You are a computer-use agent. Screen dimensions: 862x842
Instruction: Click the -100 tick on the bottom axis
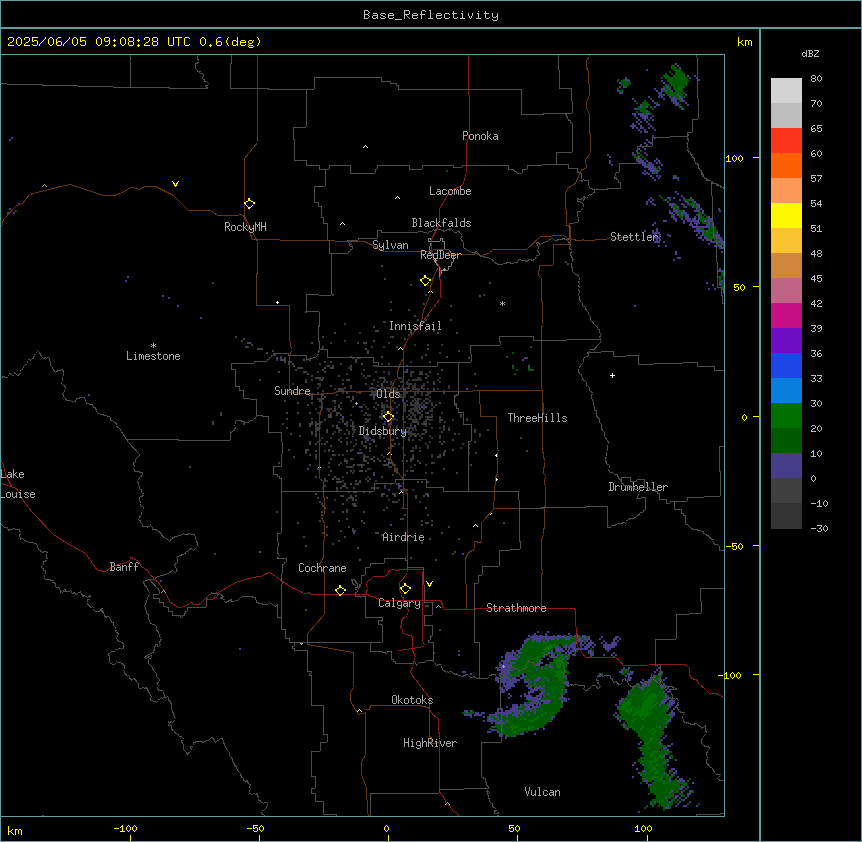point(125,828)
